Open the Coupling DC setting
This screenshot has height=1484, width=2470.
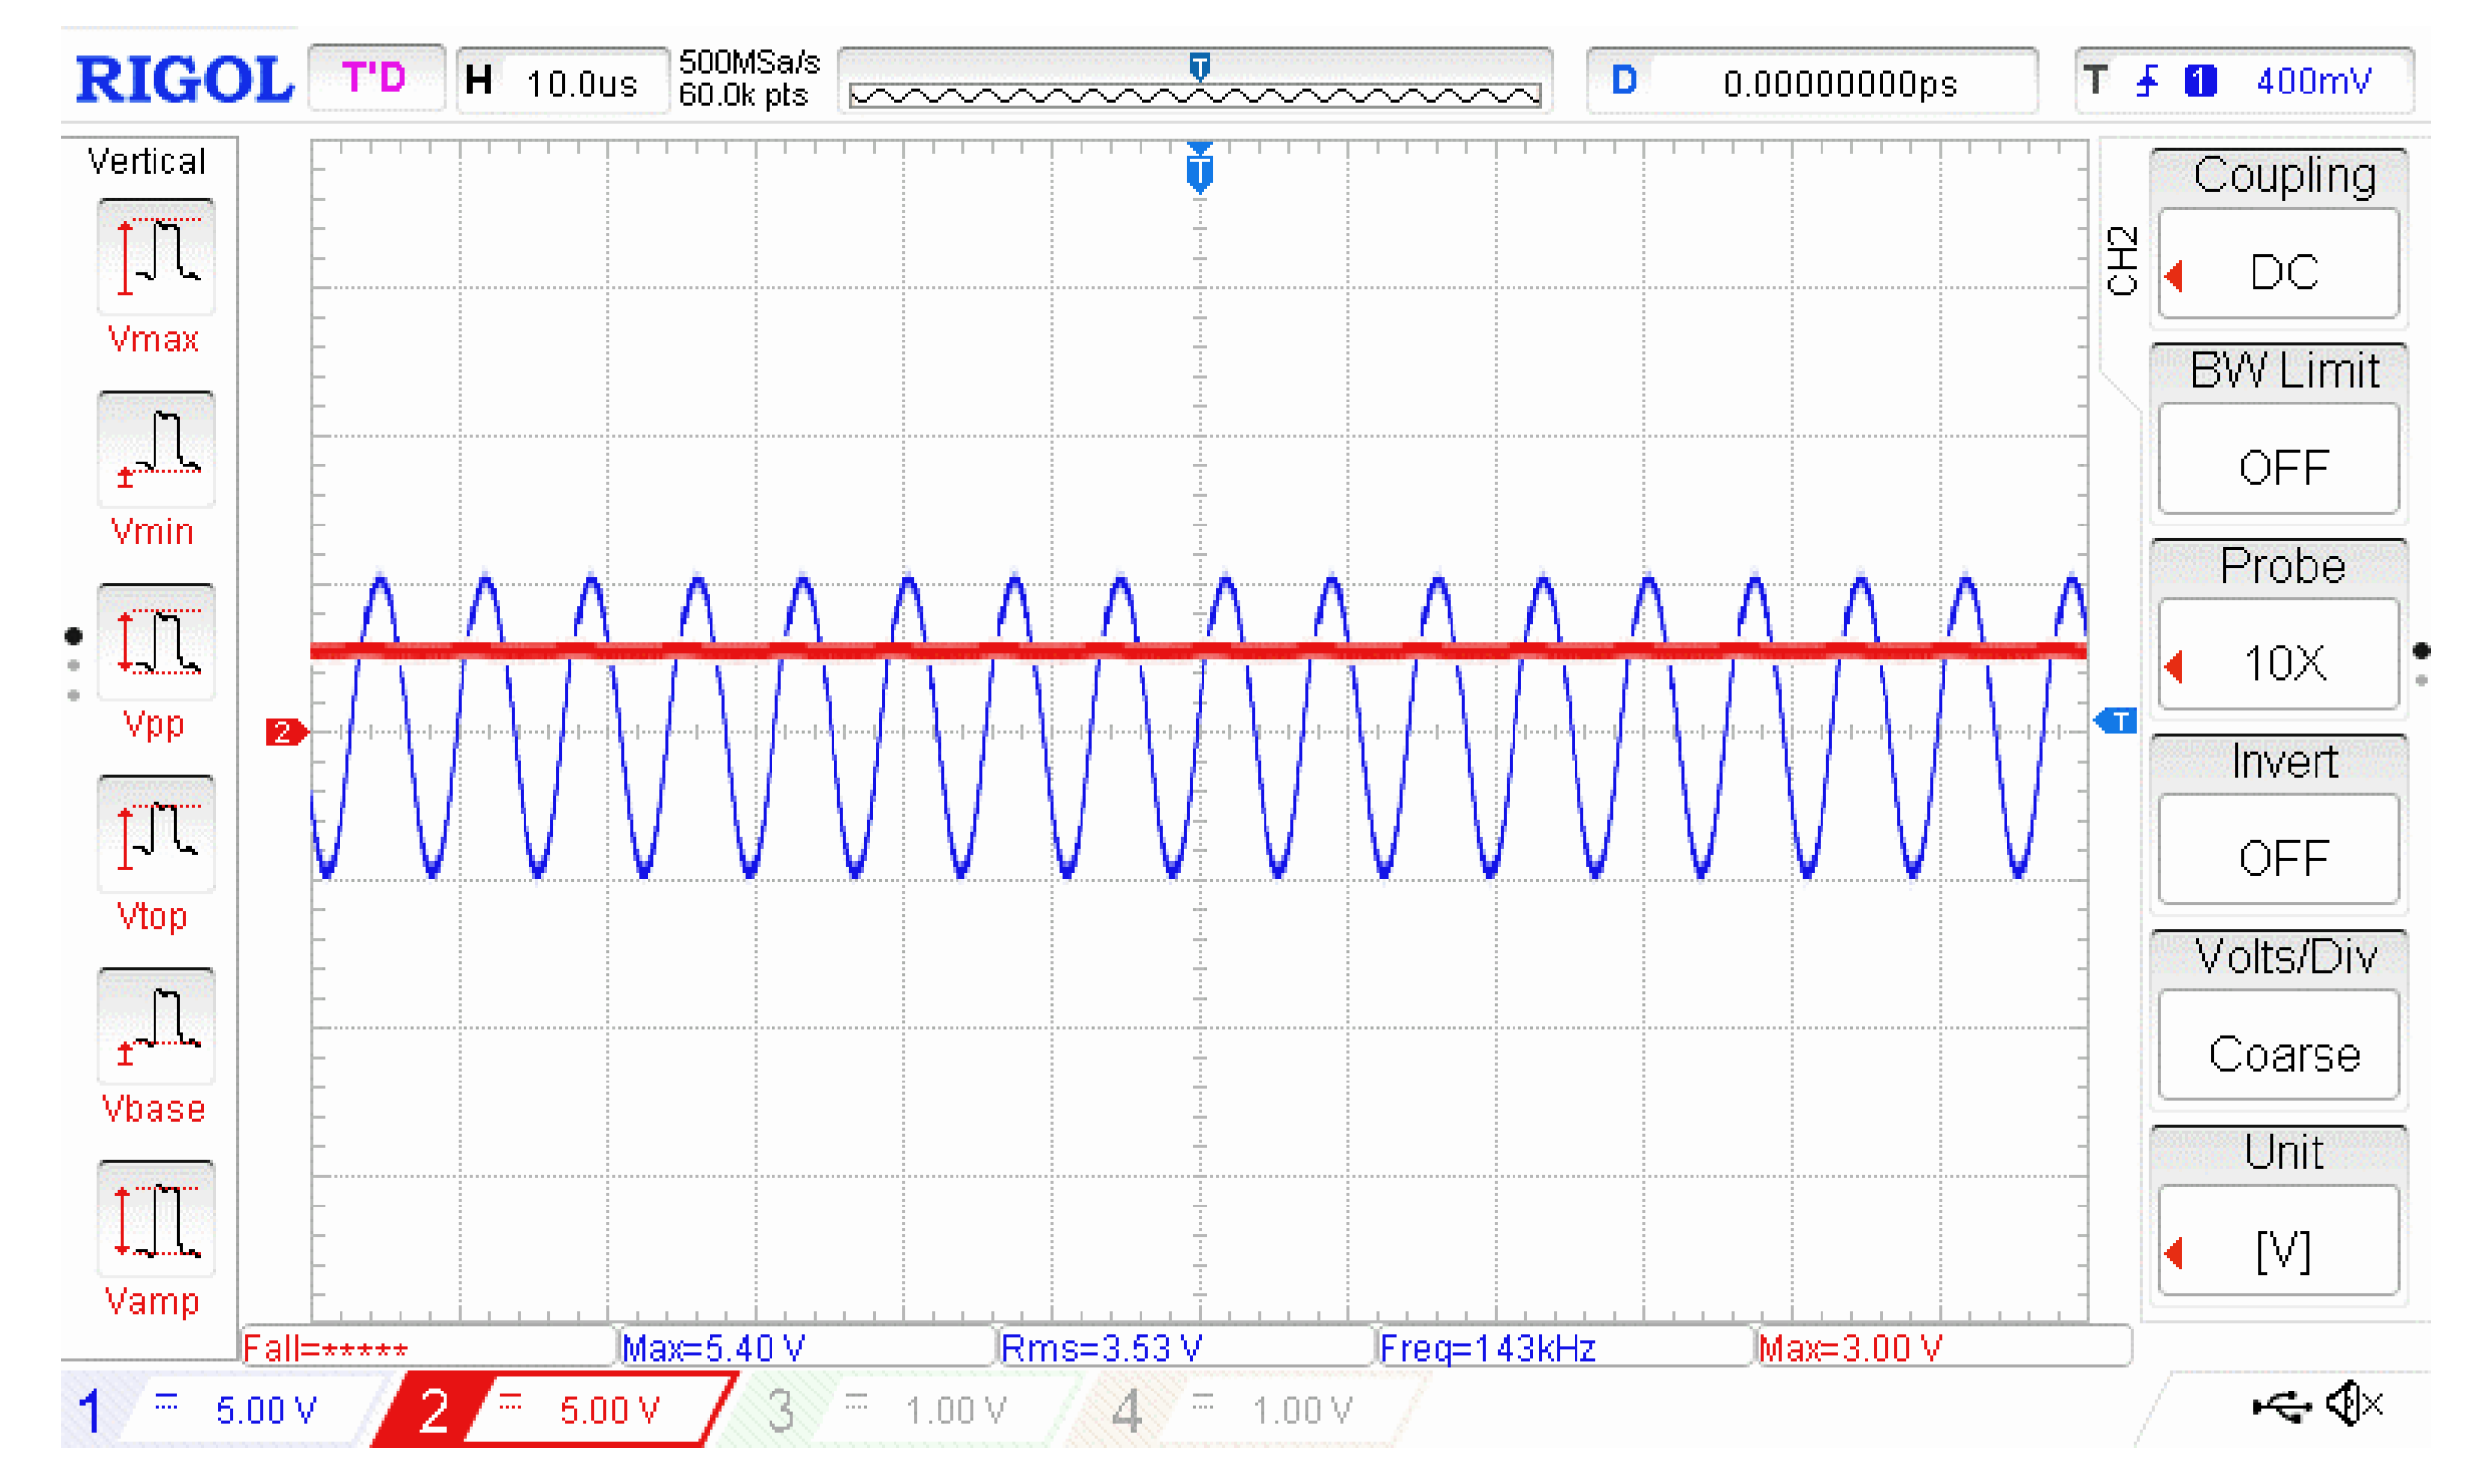(x=2278, y=264)
